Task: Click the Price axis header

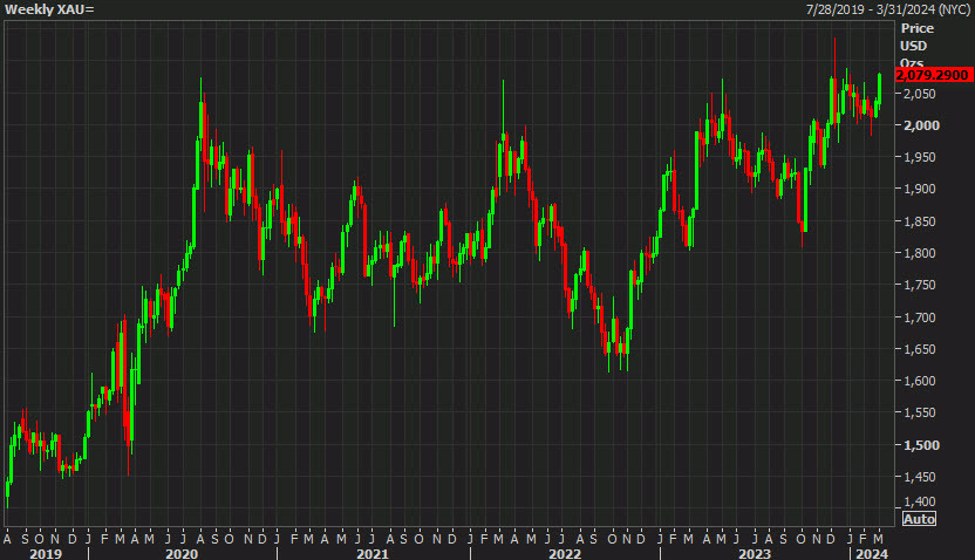Action: (x=916, y=29)
